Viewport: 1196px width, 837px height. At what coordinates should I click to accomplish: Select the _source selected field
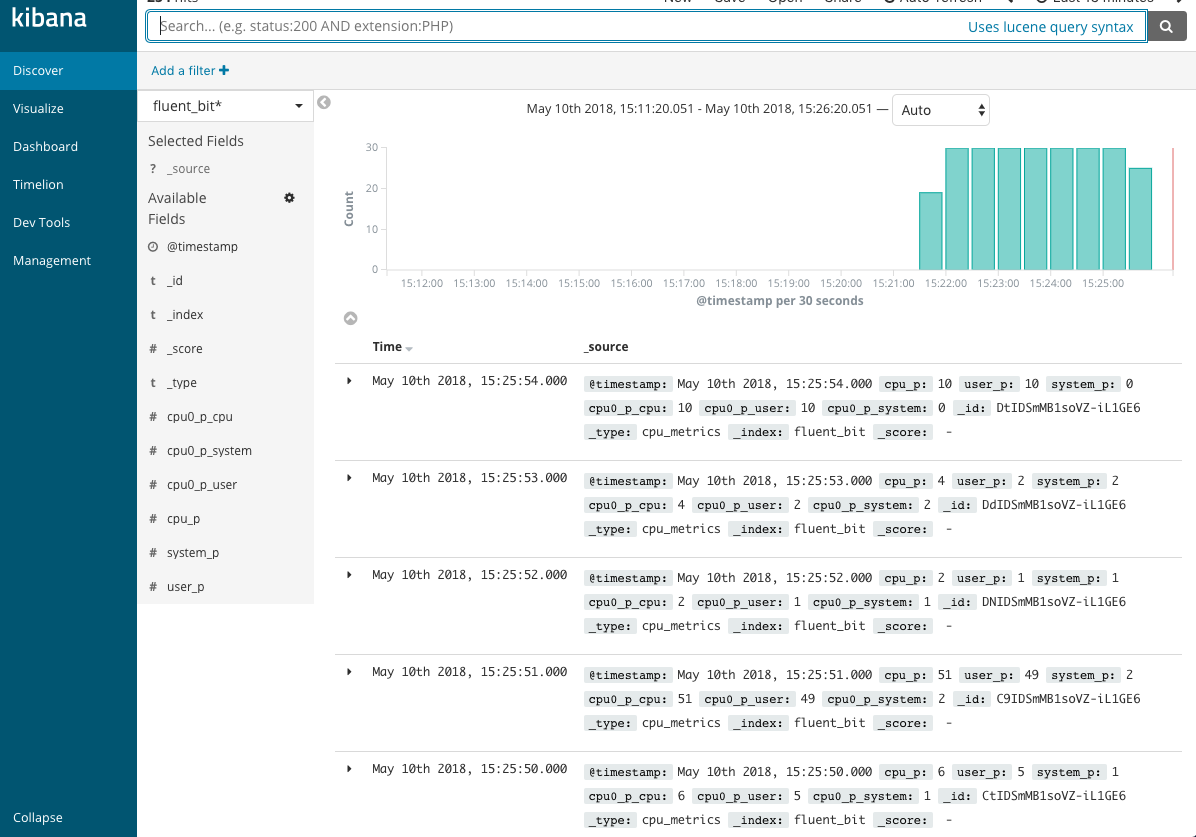pyautogui.click(x=188, y=169)
